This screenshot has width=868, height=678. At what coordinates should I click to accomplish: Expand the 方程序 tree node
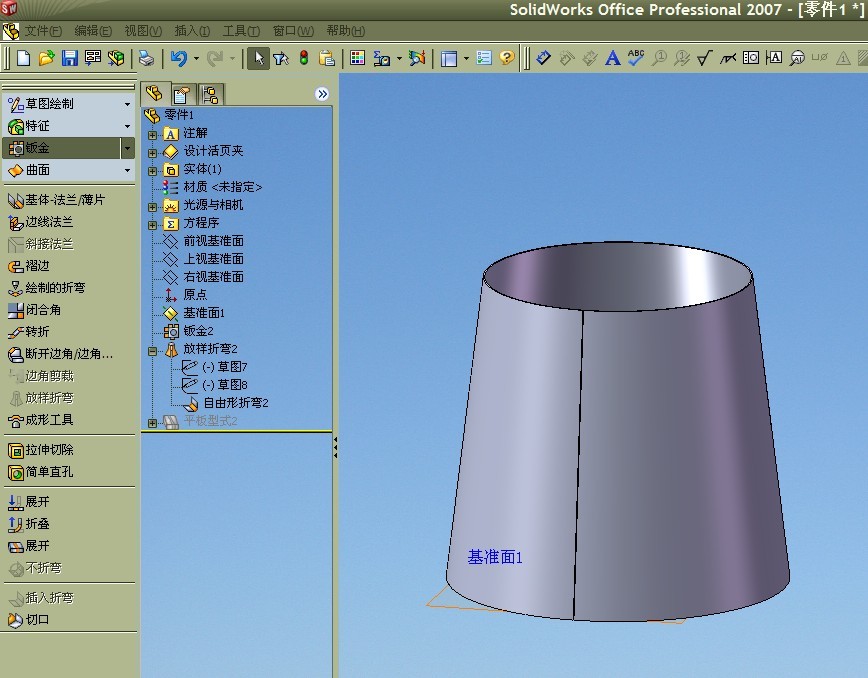[x=152, y=225]
